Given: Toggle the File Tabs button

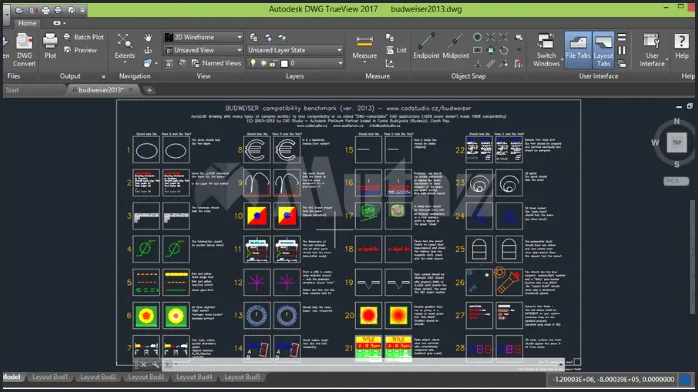Looking at the screenshot, I should 578,50.
